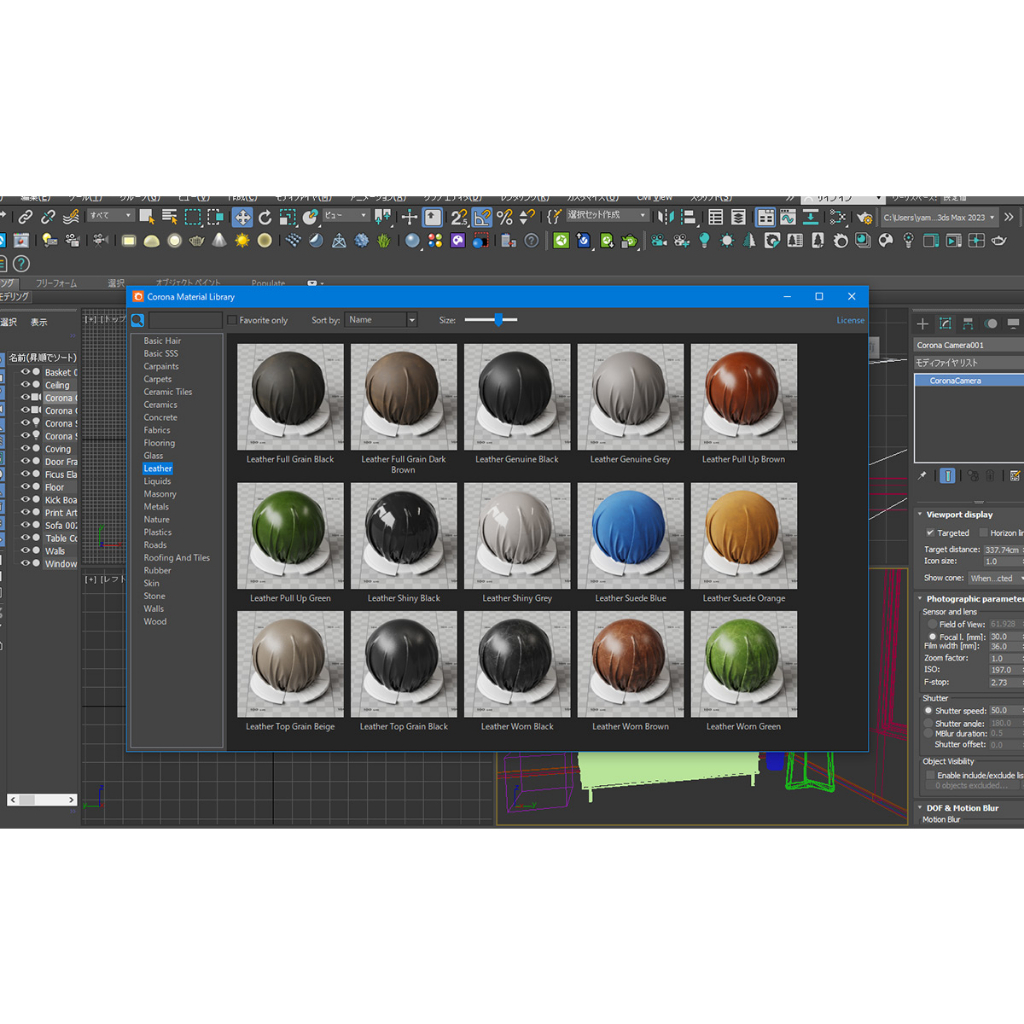Open the フリーフォーム ribbon tab
The width and height of the screenshot is (1024, 1024).
coord(56,283)
